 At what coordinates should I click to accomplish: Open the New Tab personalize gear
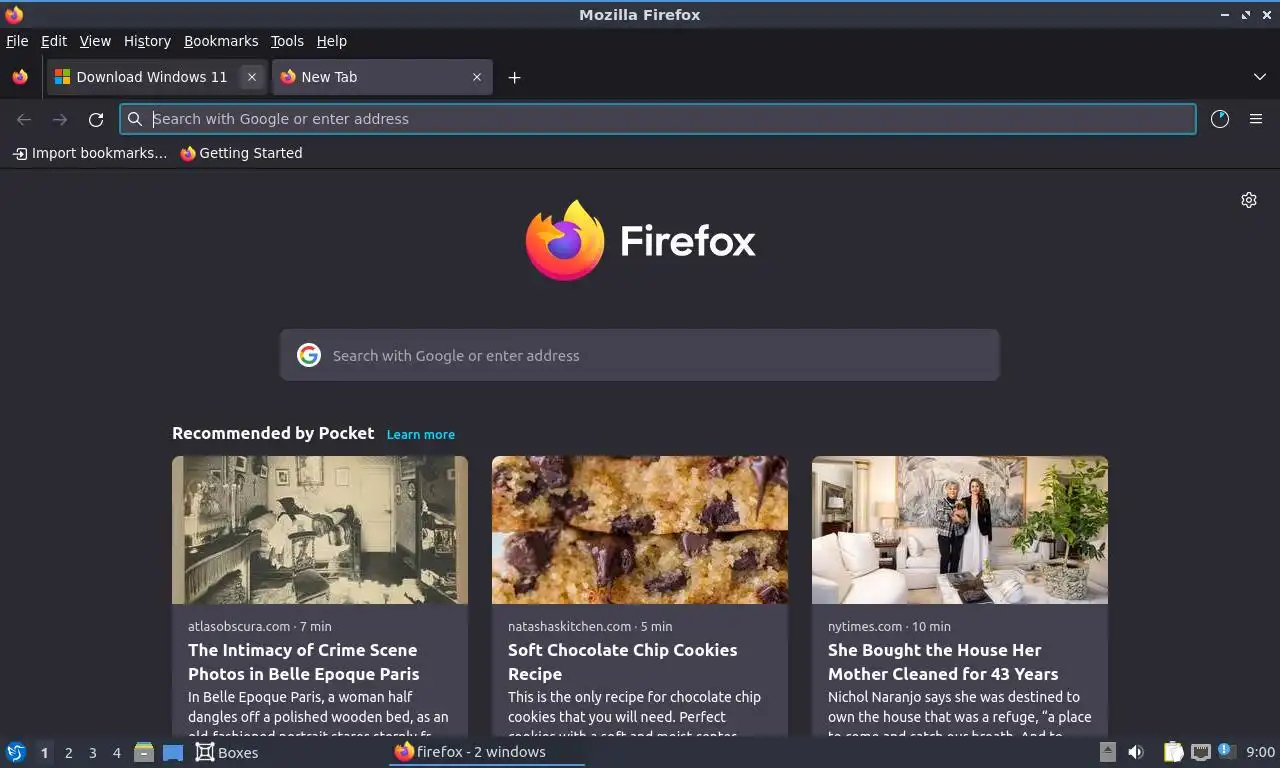(1249, 200)
